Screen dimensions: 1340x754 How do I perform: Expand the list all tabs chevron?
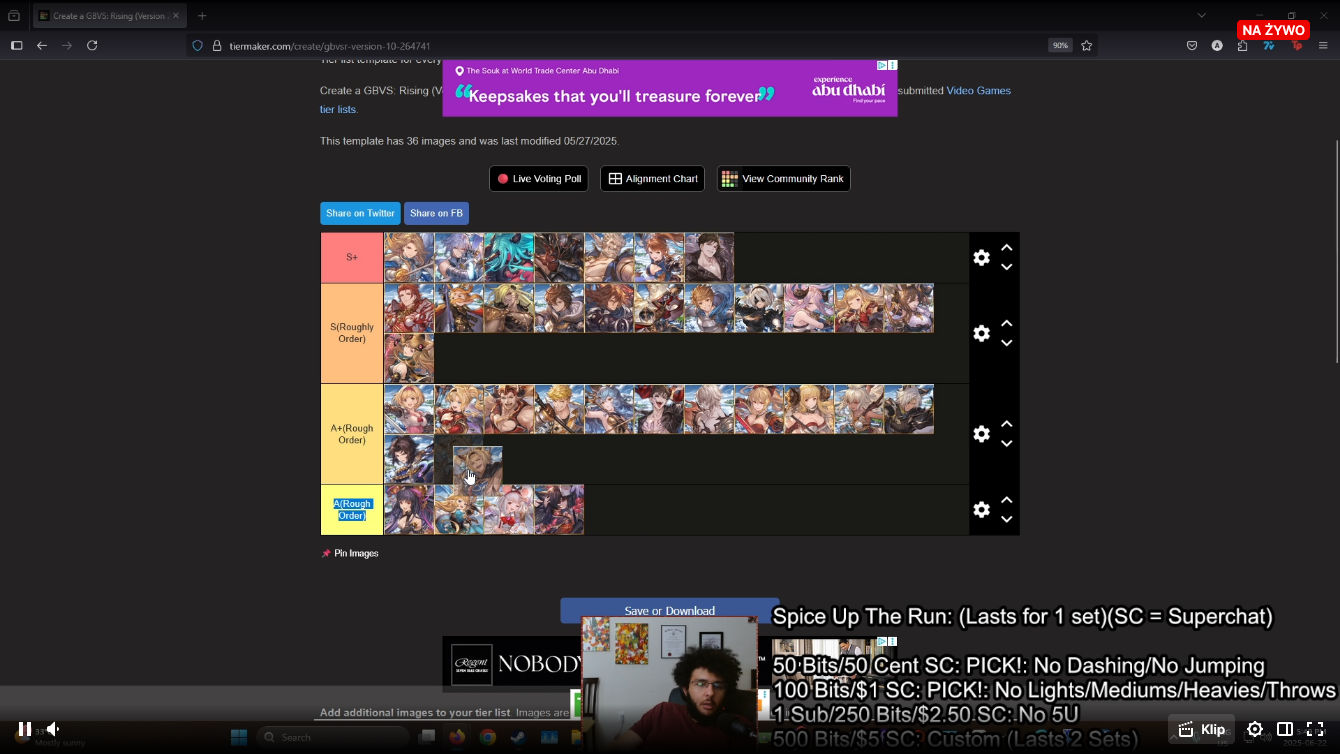pos(1201,15)
